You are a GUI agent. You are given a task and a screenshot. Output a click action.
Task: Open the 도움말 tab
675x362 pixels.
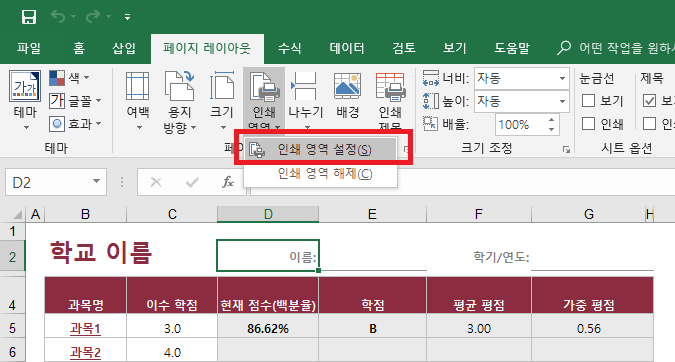[x=511, y=48]
